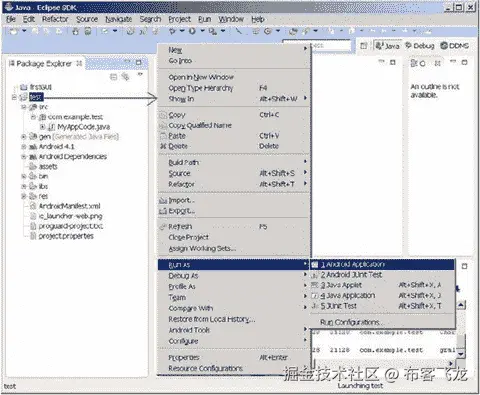The width and height of the screenshot is (480, 395).
Task: Click the External Tools run icon
Action: tap(212, 31)
